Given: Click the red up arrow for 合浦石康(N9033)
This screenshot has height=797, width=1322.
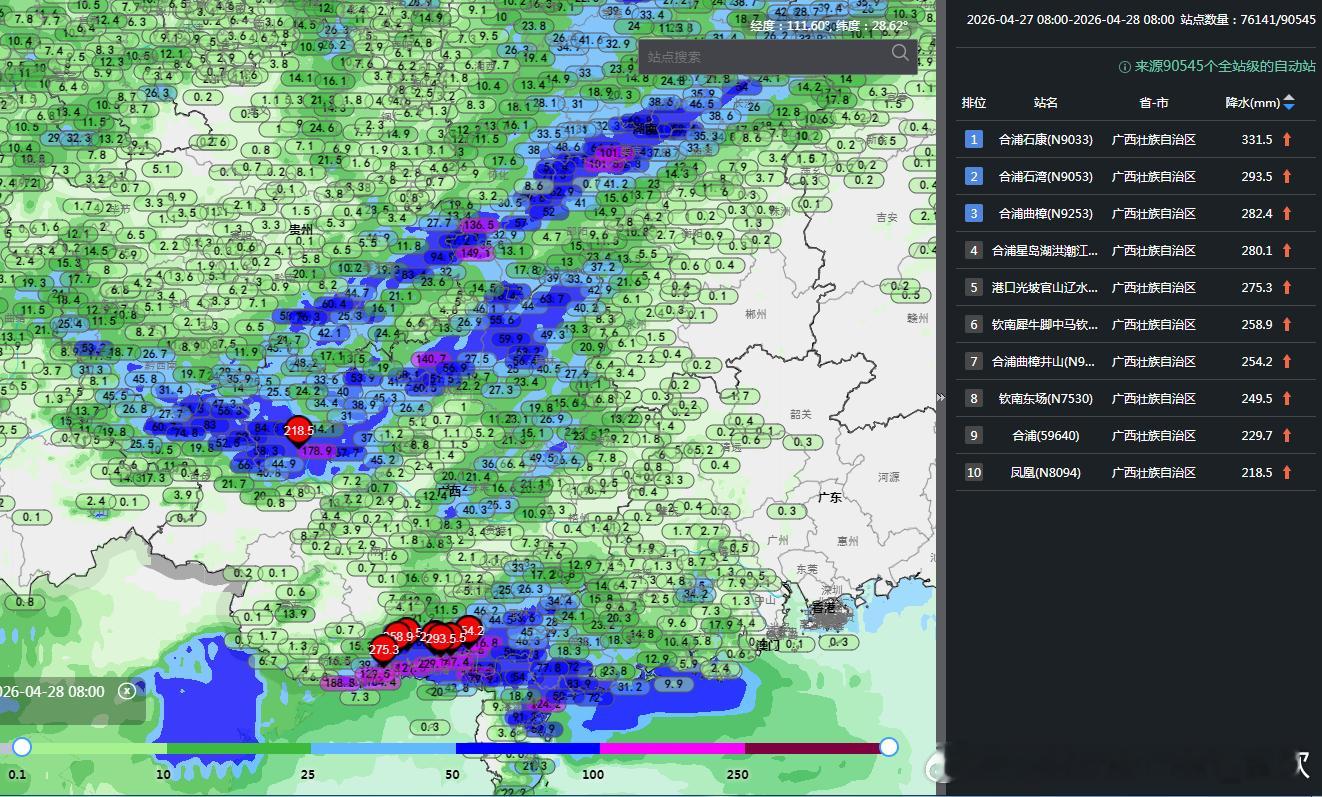Looking at the screenshot, I should pyautogui.click(x=1287, y=140).
